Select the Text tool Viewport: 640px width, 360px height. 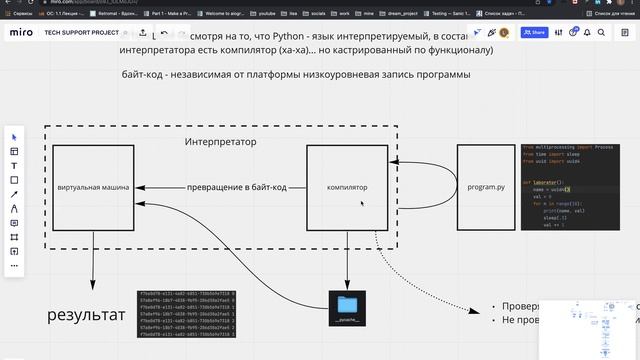[x=14, y=166]
